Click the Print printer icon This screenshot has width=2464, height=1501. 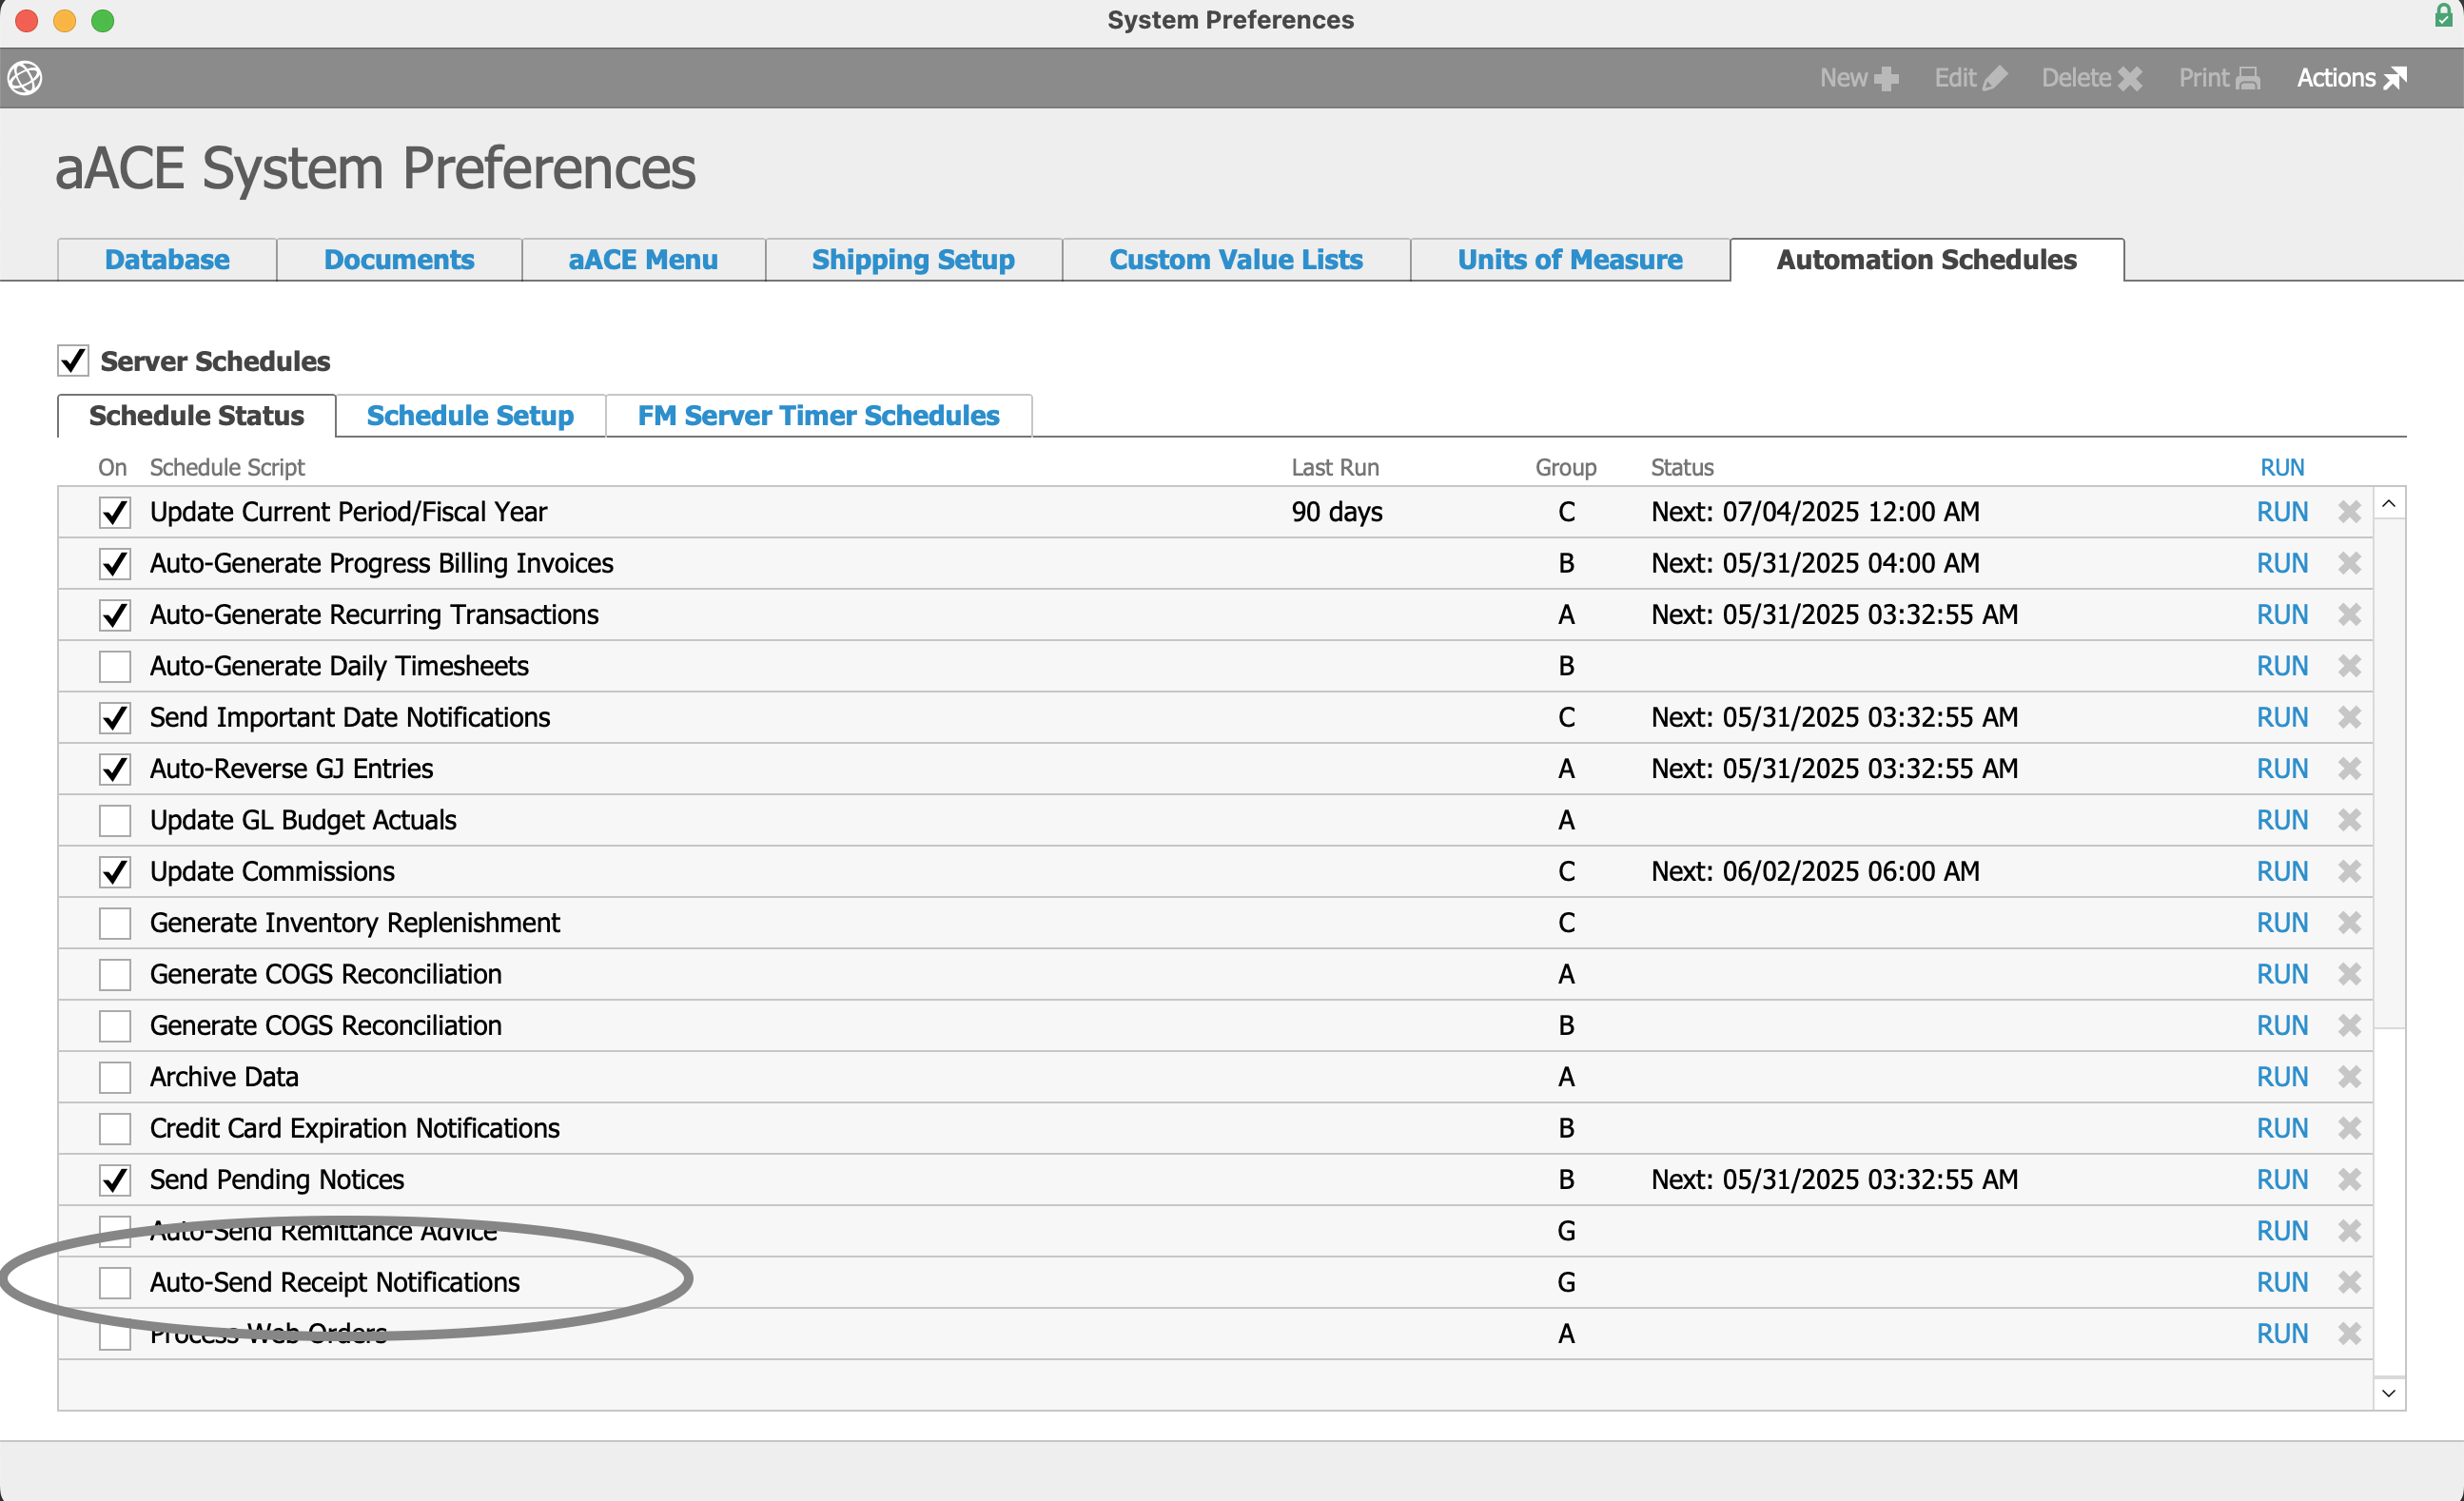pyautogui.click(x=2247, y=78)
